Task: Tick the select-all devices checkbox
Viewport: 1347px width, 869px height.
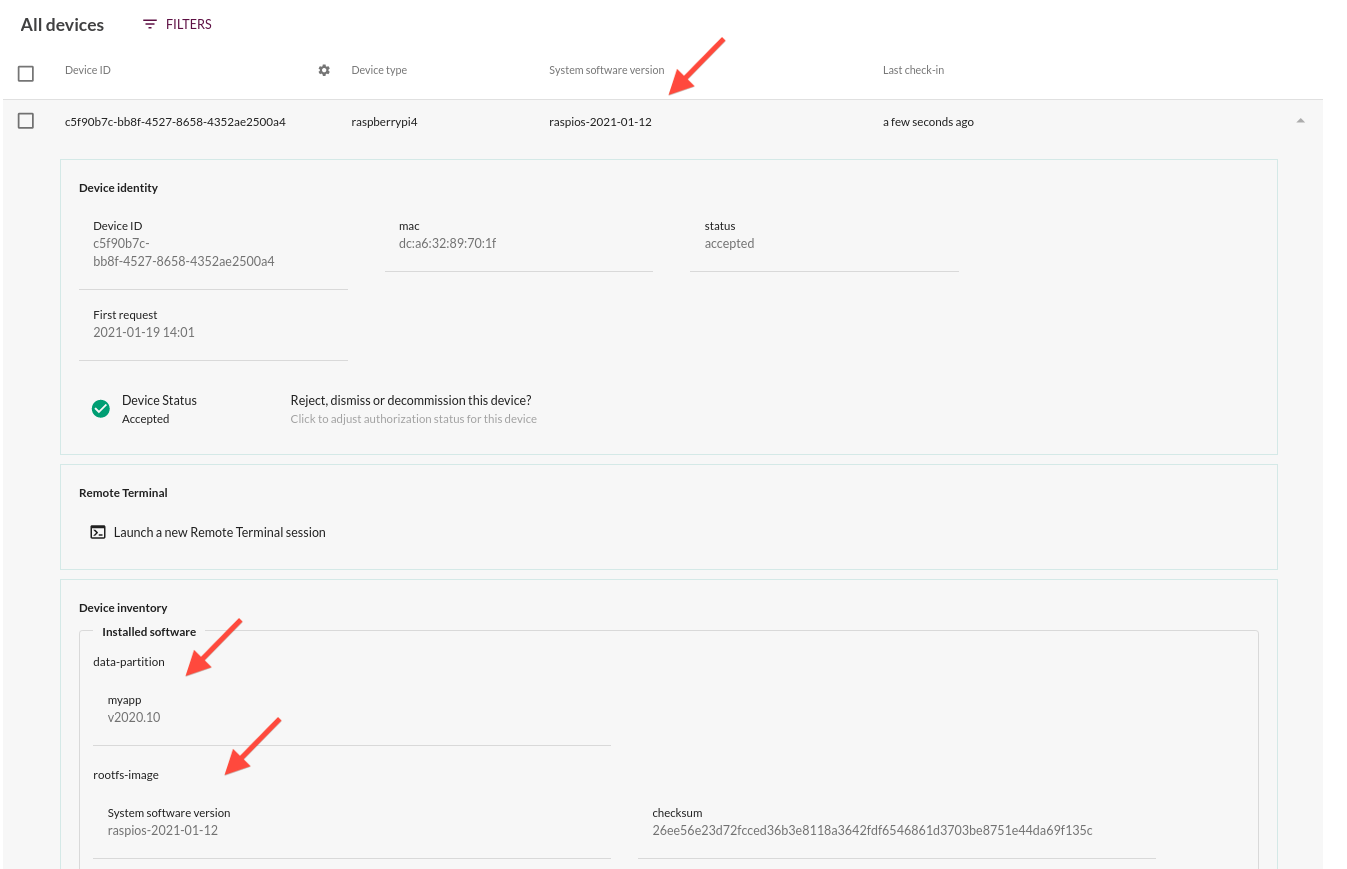Action: coord(26,73)
